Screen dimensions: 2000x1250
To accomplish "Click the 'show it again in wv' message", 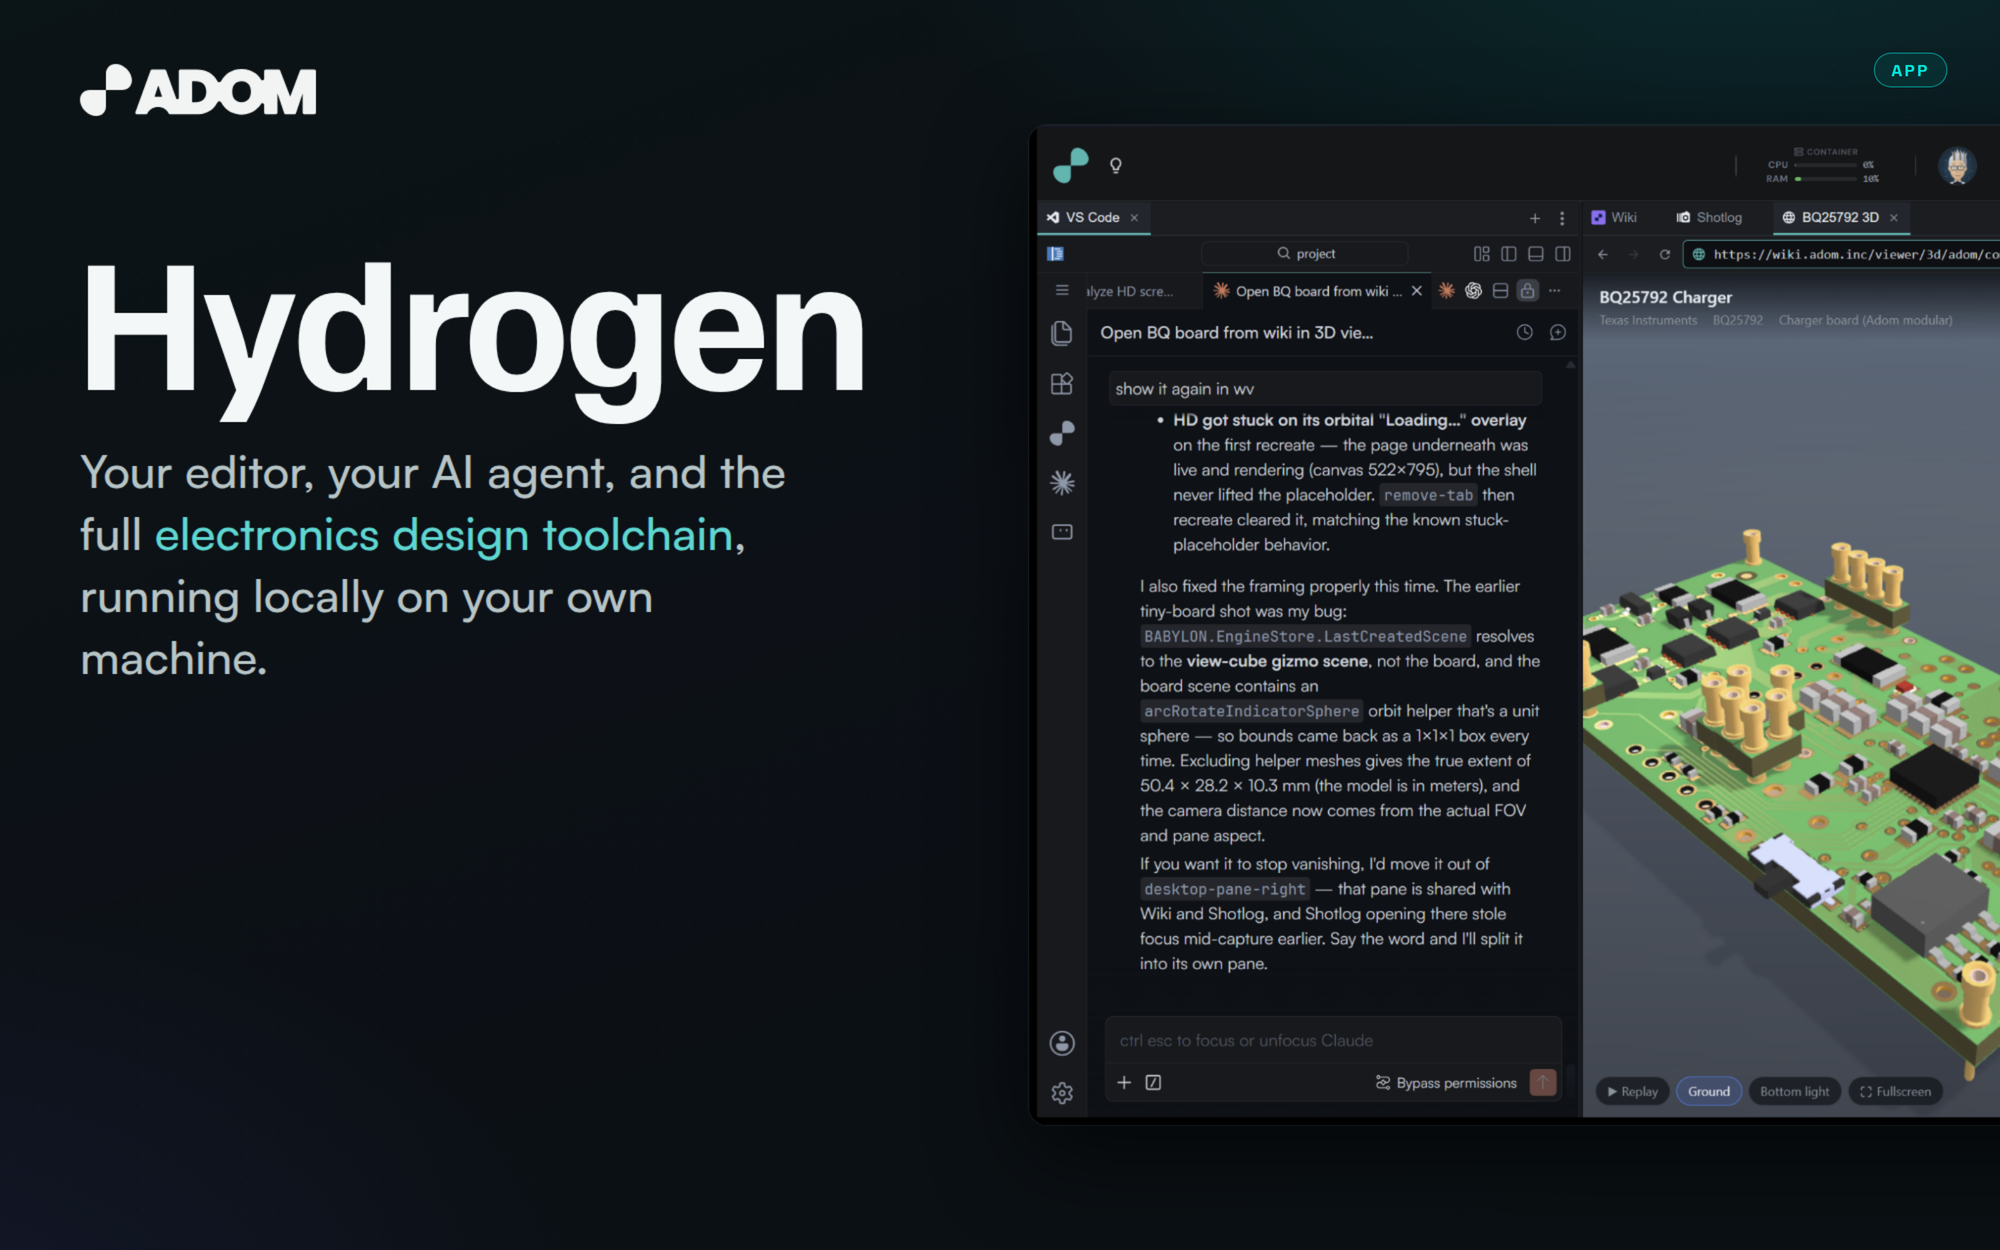I will (1325, 388).
